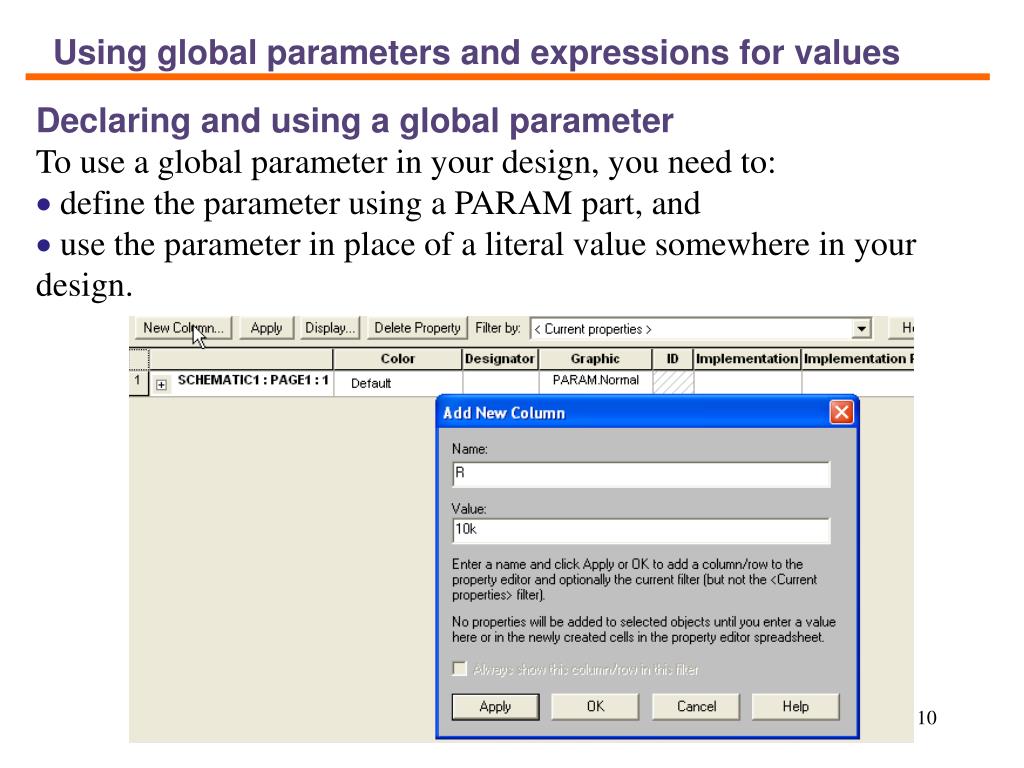Open the Display... button
Screen dimensions: 1024x768
pos(330,328)
